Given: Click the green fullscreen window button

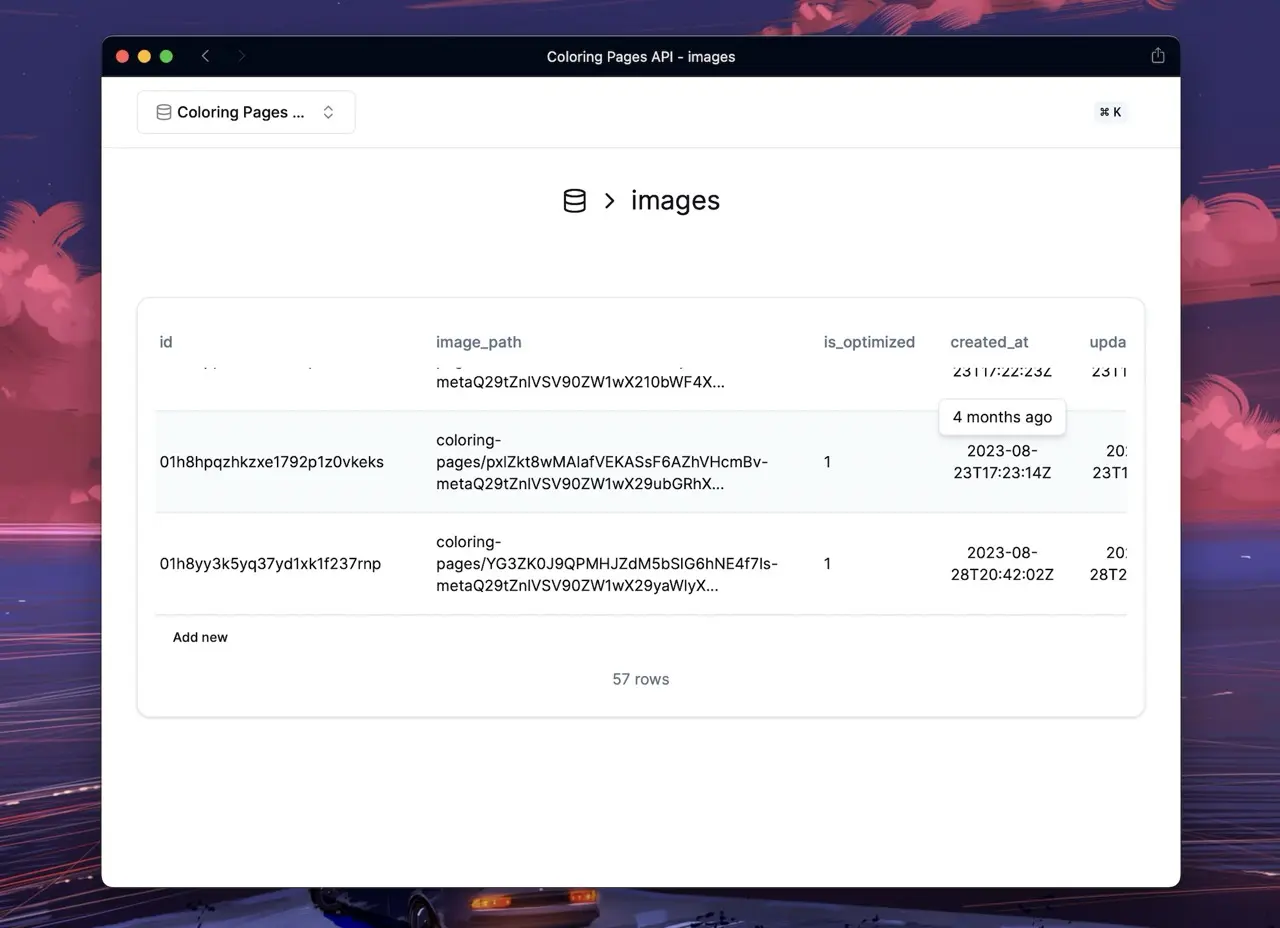Looking at the screenshot, I should [166, 56].
